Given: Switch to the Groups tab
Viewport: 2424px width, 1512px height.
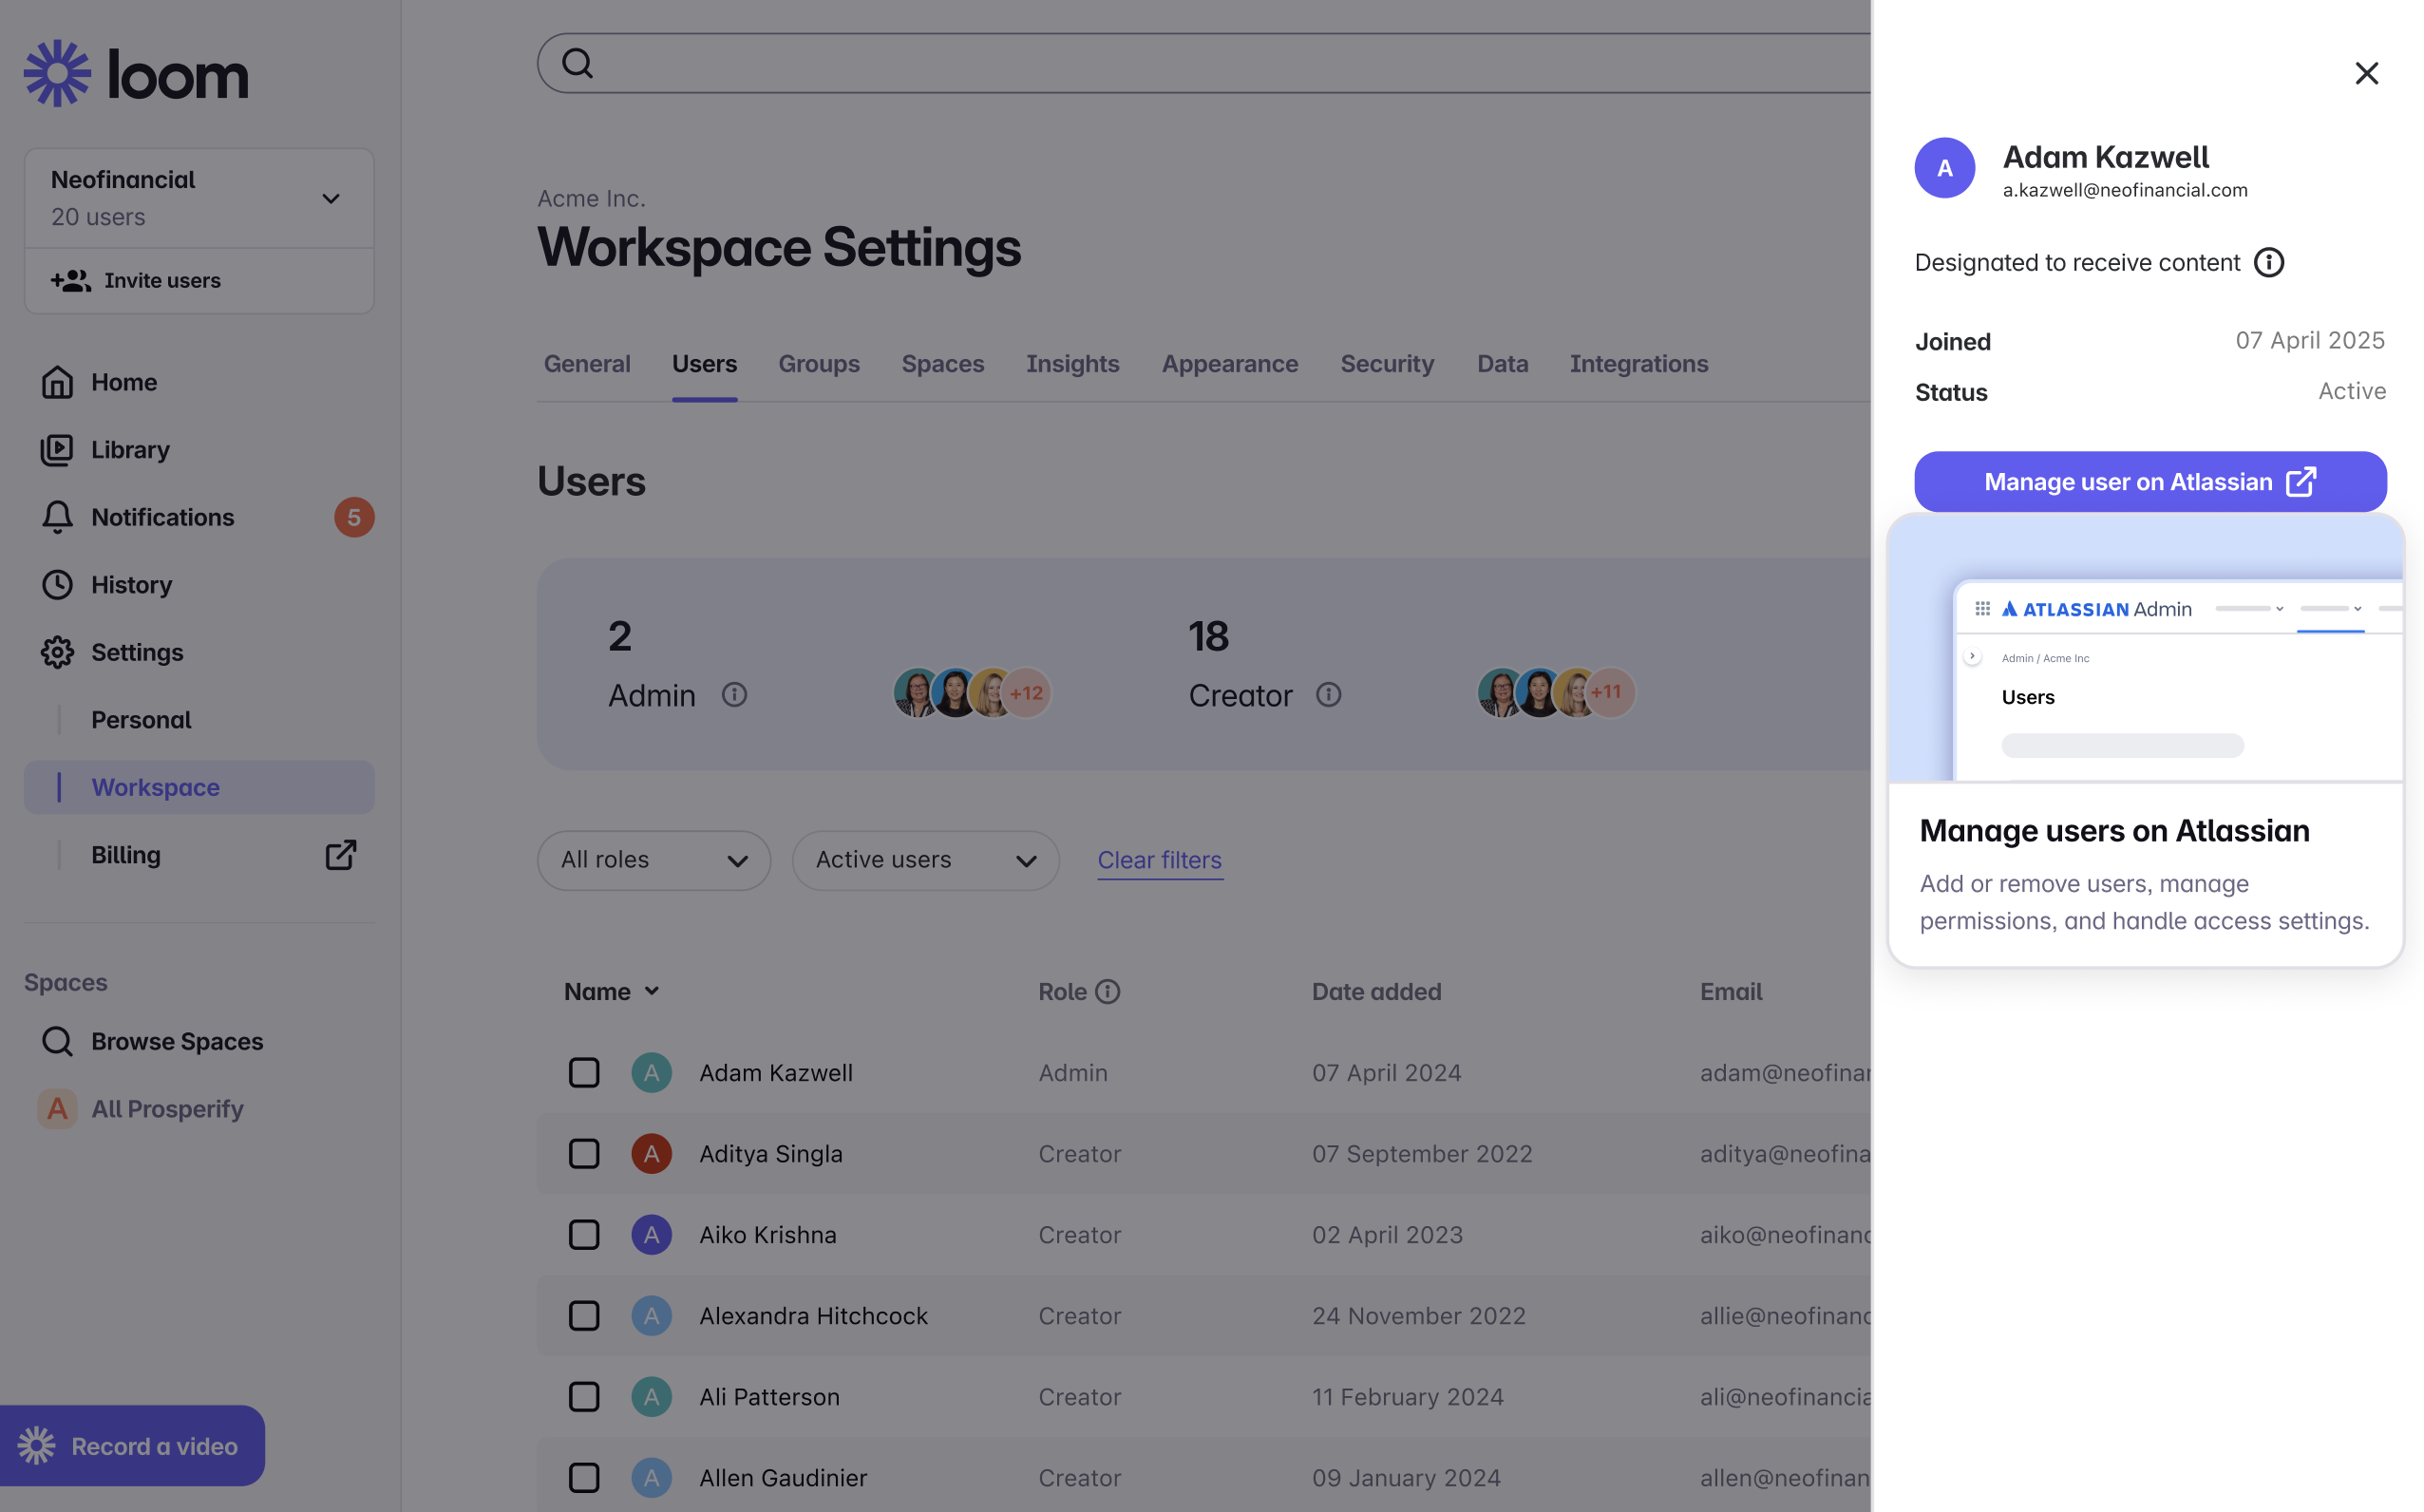Looking at the screenshot, I should click(x=819, y=364).
